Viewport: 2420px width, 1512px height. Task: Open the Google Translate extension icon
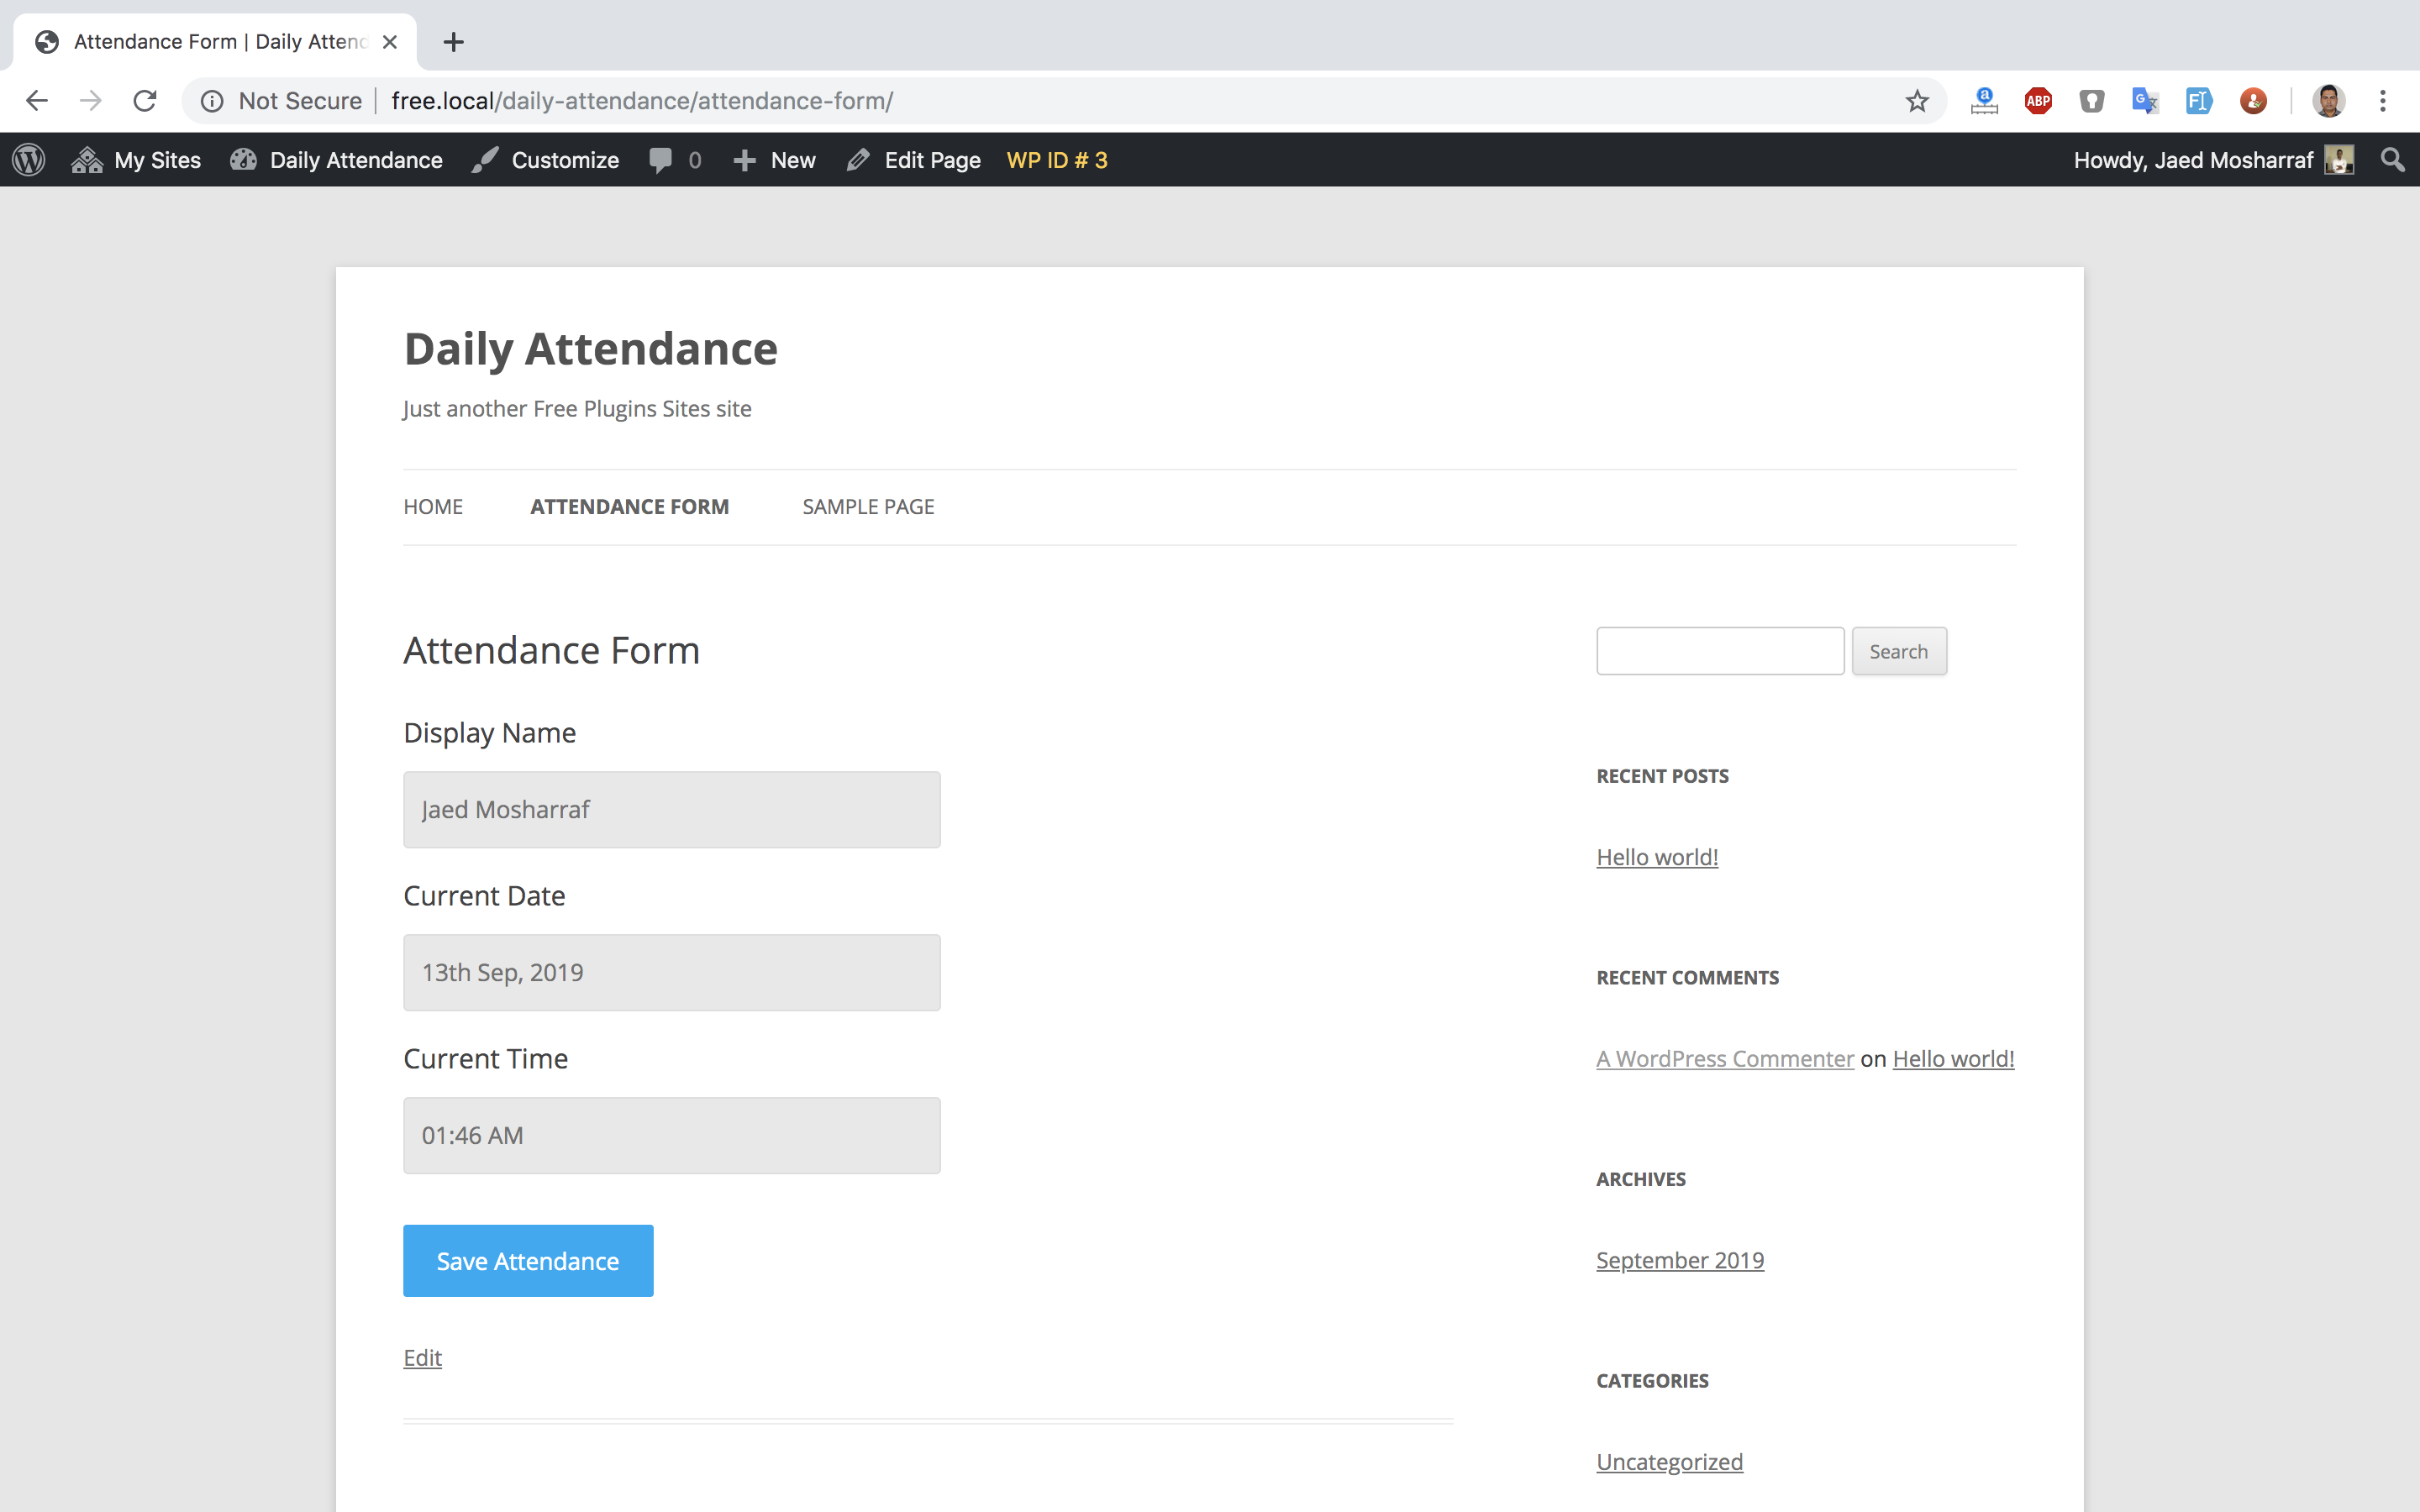pos(2145,101)
